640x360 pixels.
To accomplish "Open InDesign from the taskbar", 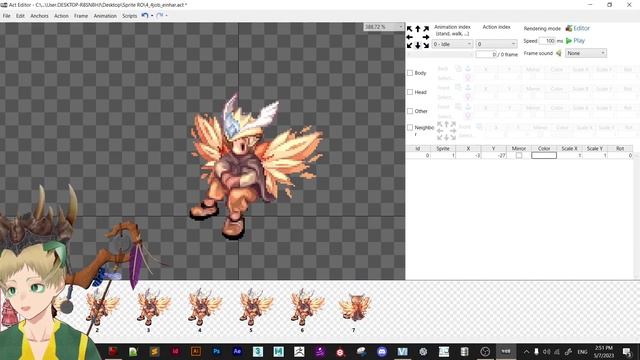I will pos(175,351).
